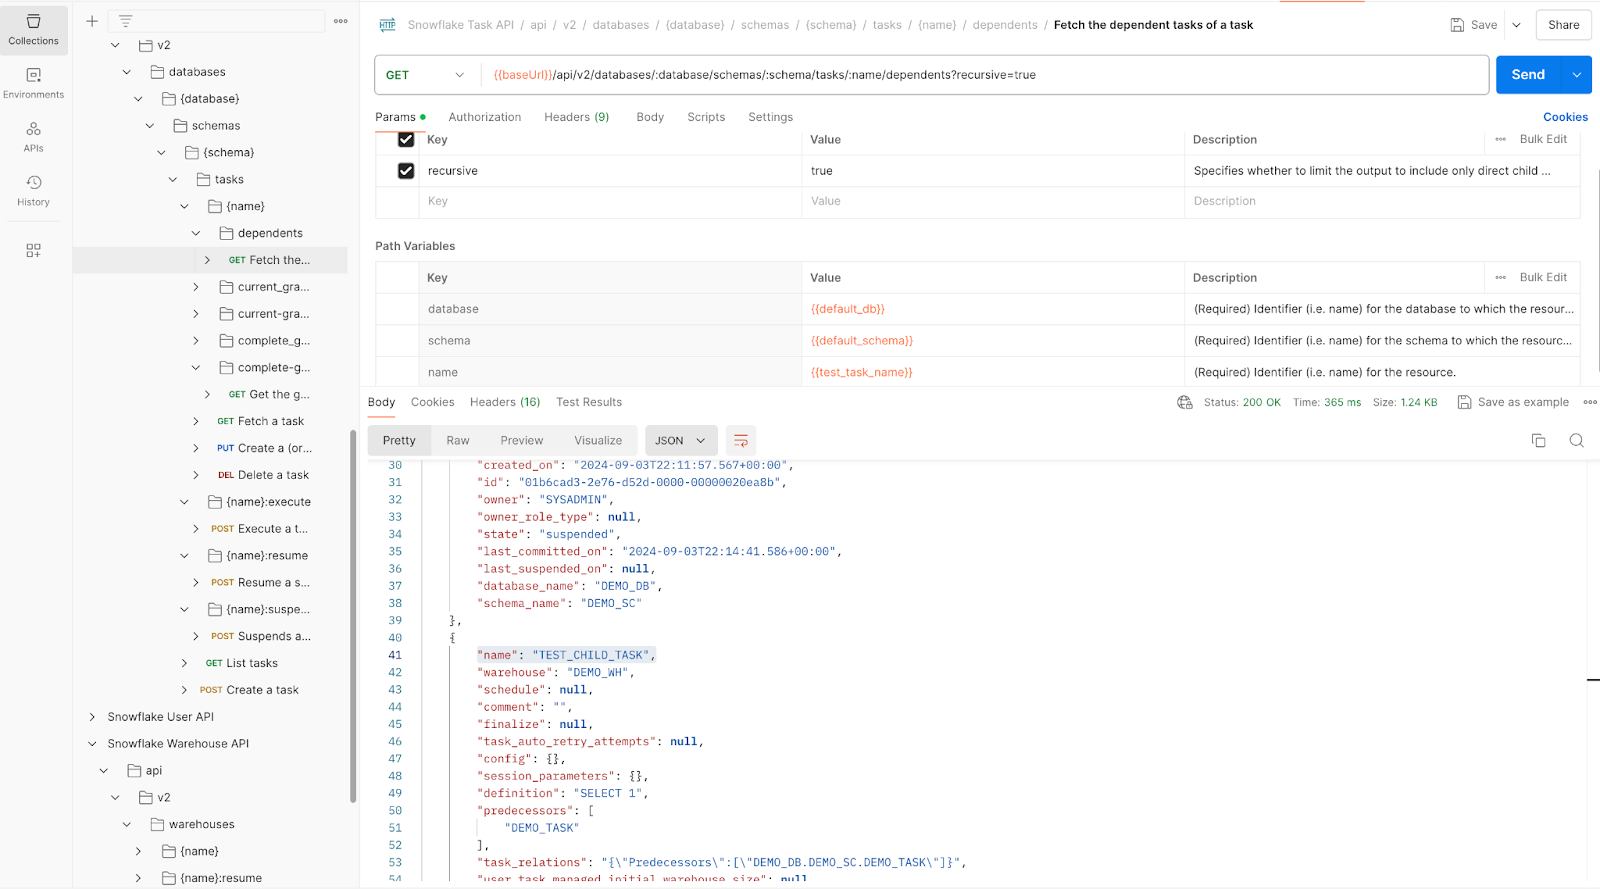Screen dimensions: 1600x889
Task: Toggle the select-all params checkbox in header
Action: tap(406, 140)
